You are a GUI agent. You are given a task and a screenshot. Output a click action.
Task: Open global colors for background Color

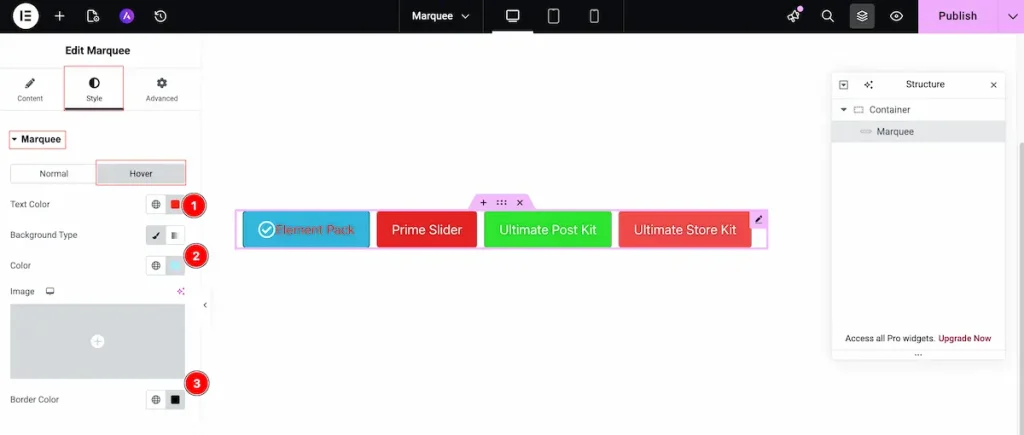(156, 266)
